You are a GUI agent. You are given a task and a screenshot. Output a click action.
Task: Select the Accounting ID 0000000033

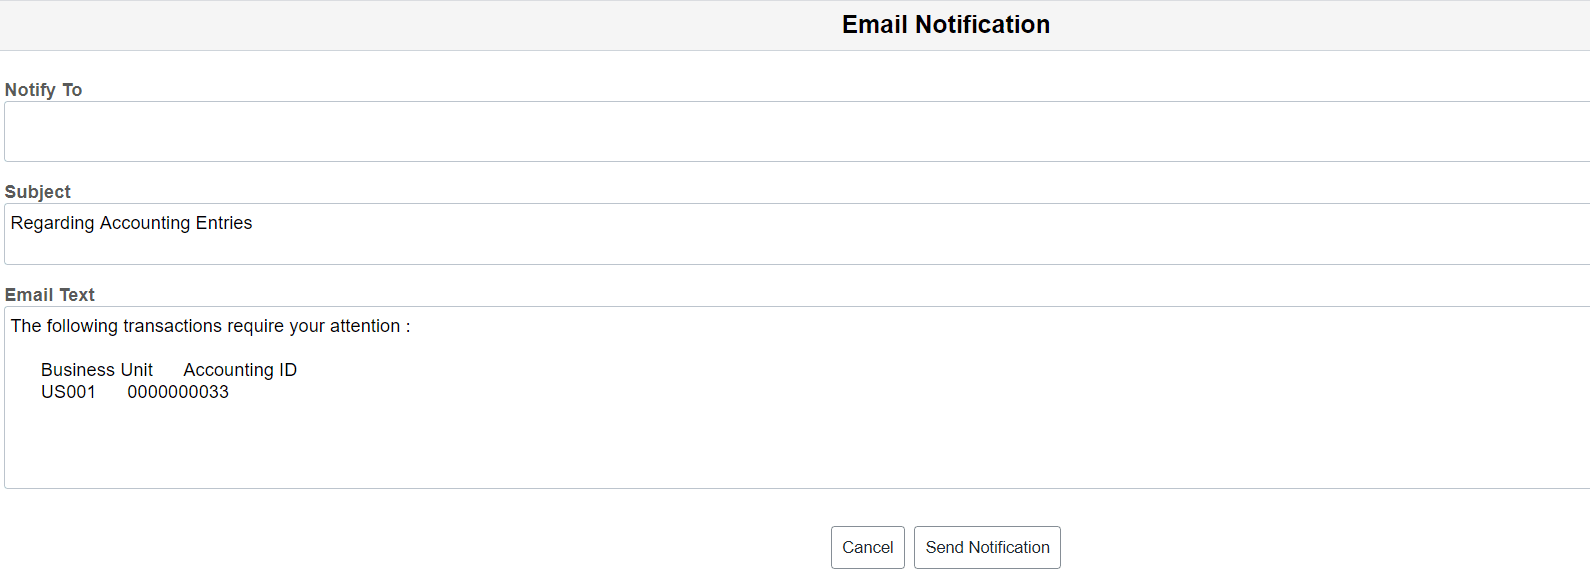(x=178, y=391)
